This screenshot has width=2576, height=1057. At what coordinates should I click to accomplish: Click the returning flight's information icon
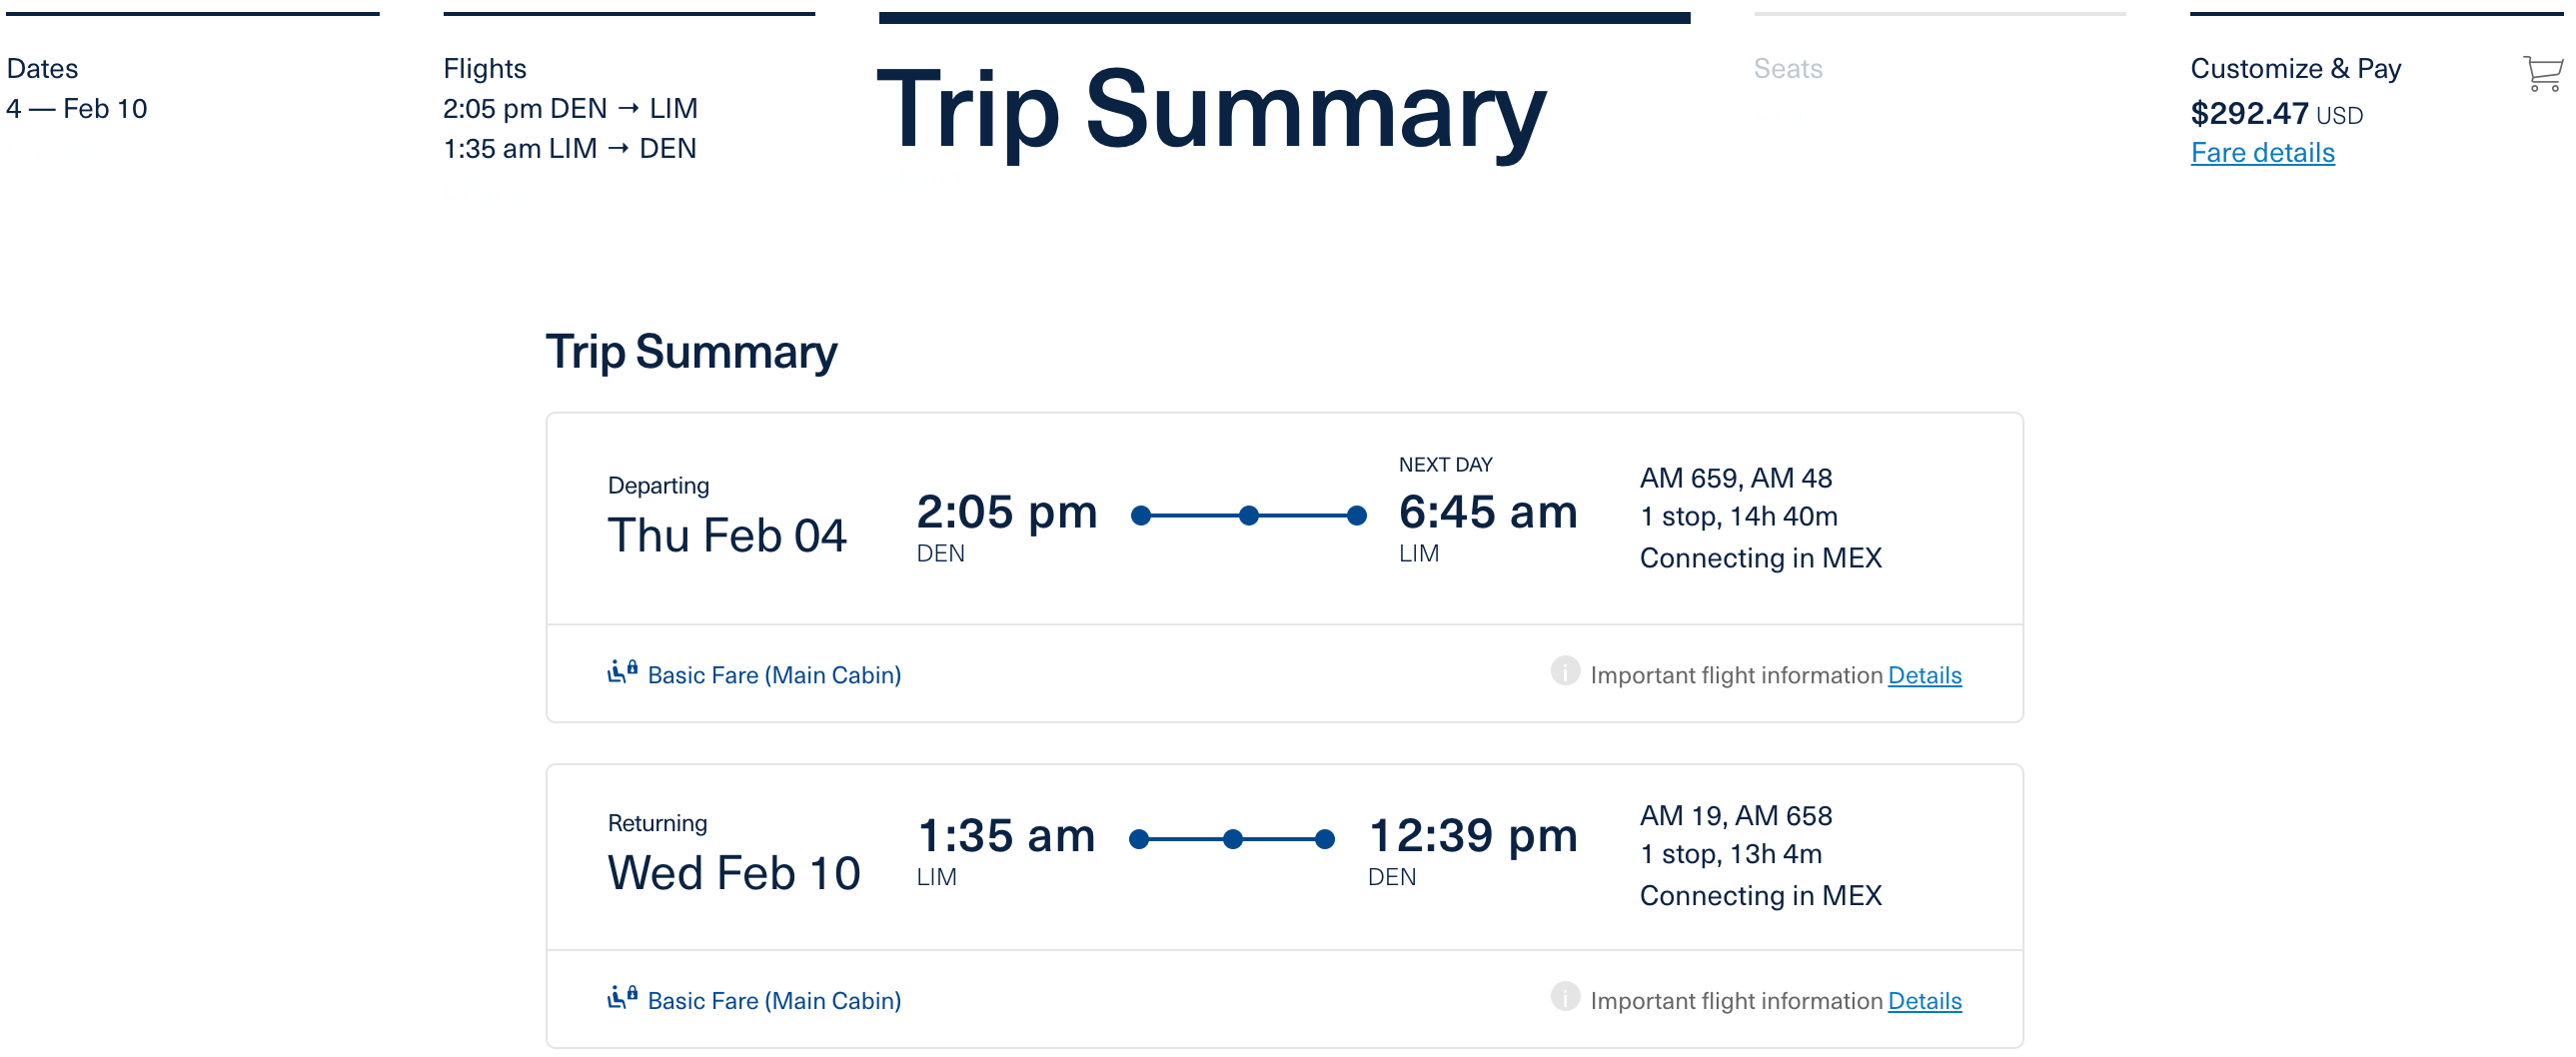pyautogui.click(x=1565, y=997)
